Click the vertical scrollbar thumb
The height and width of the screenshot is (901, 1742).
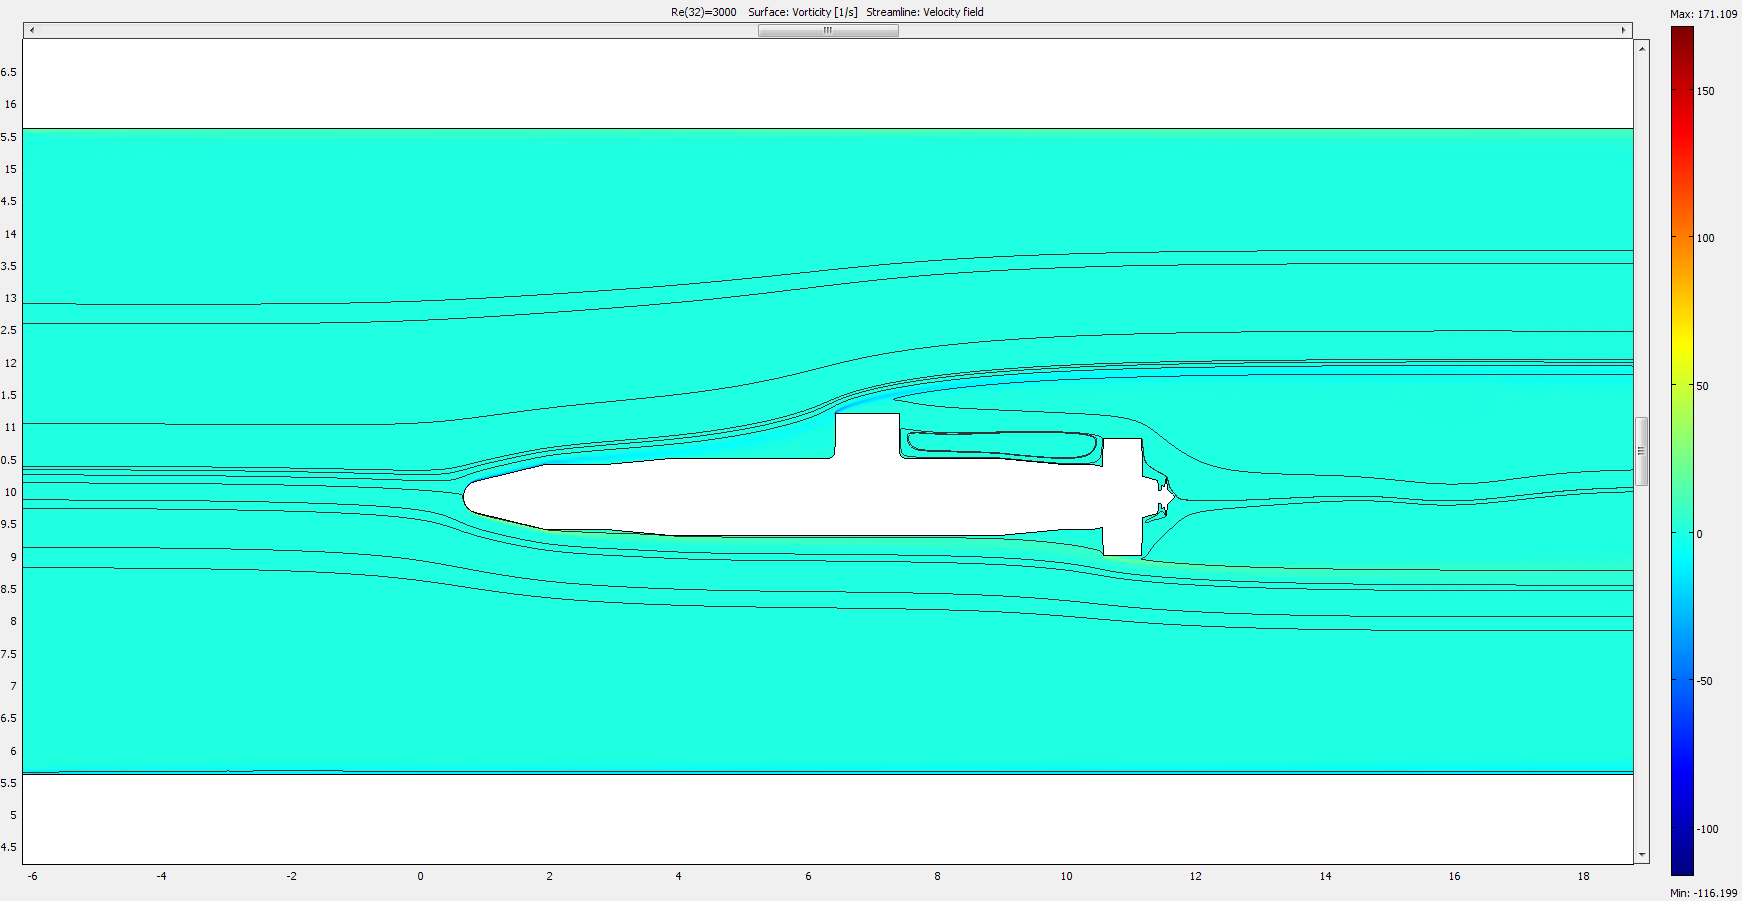coord(1641,451)
